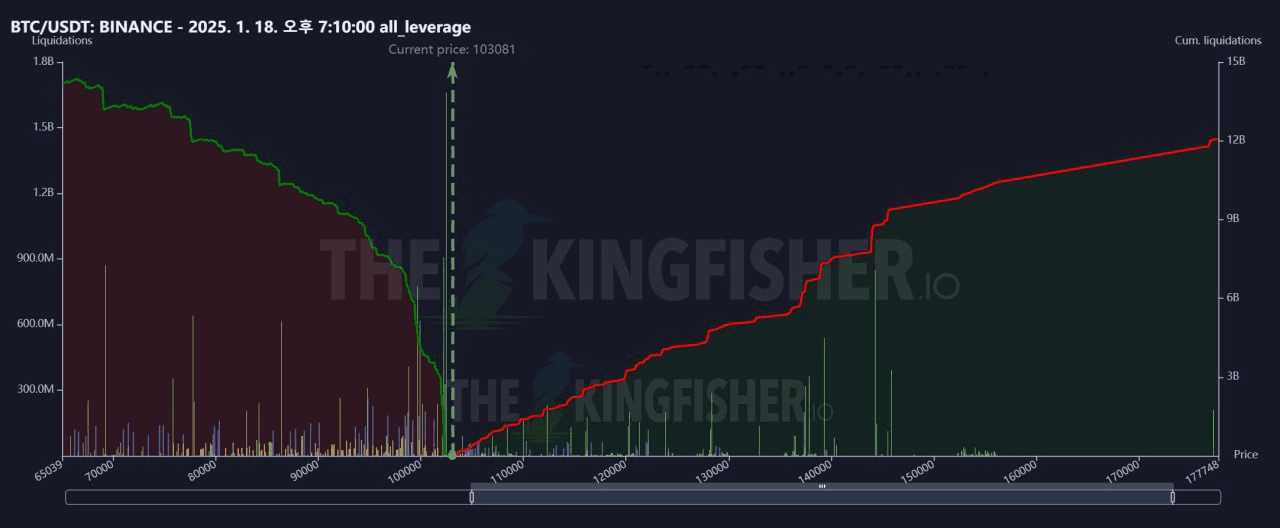This screenshot has width=1280, height=528.
Task: Click the right handle of the zoom range slider
Action: [1172, 497]
